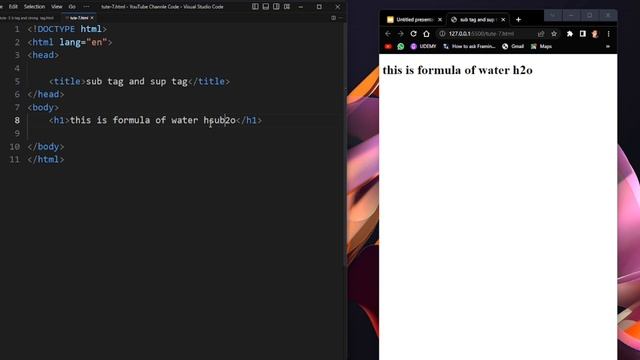Open Chrome home page icon
This screenshot has width=640, height=360.
426,34
